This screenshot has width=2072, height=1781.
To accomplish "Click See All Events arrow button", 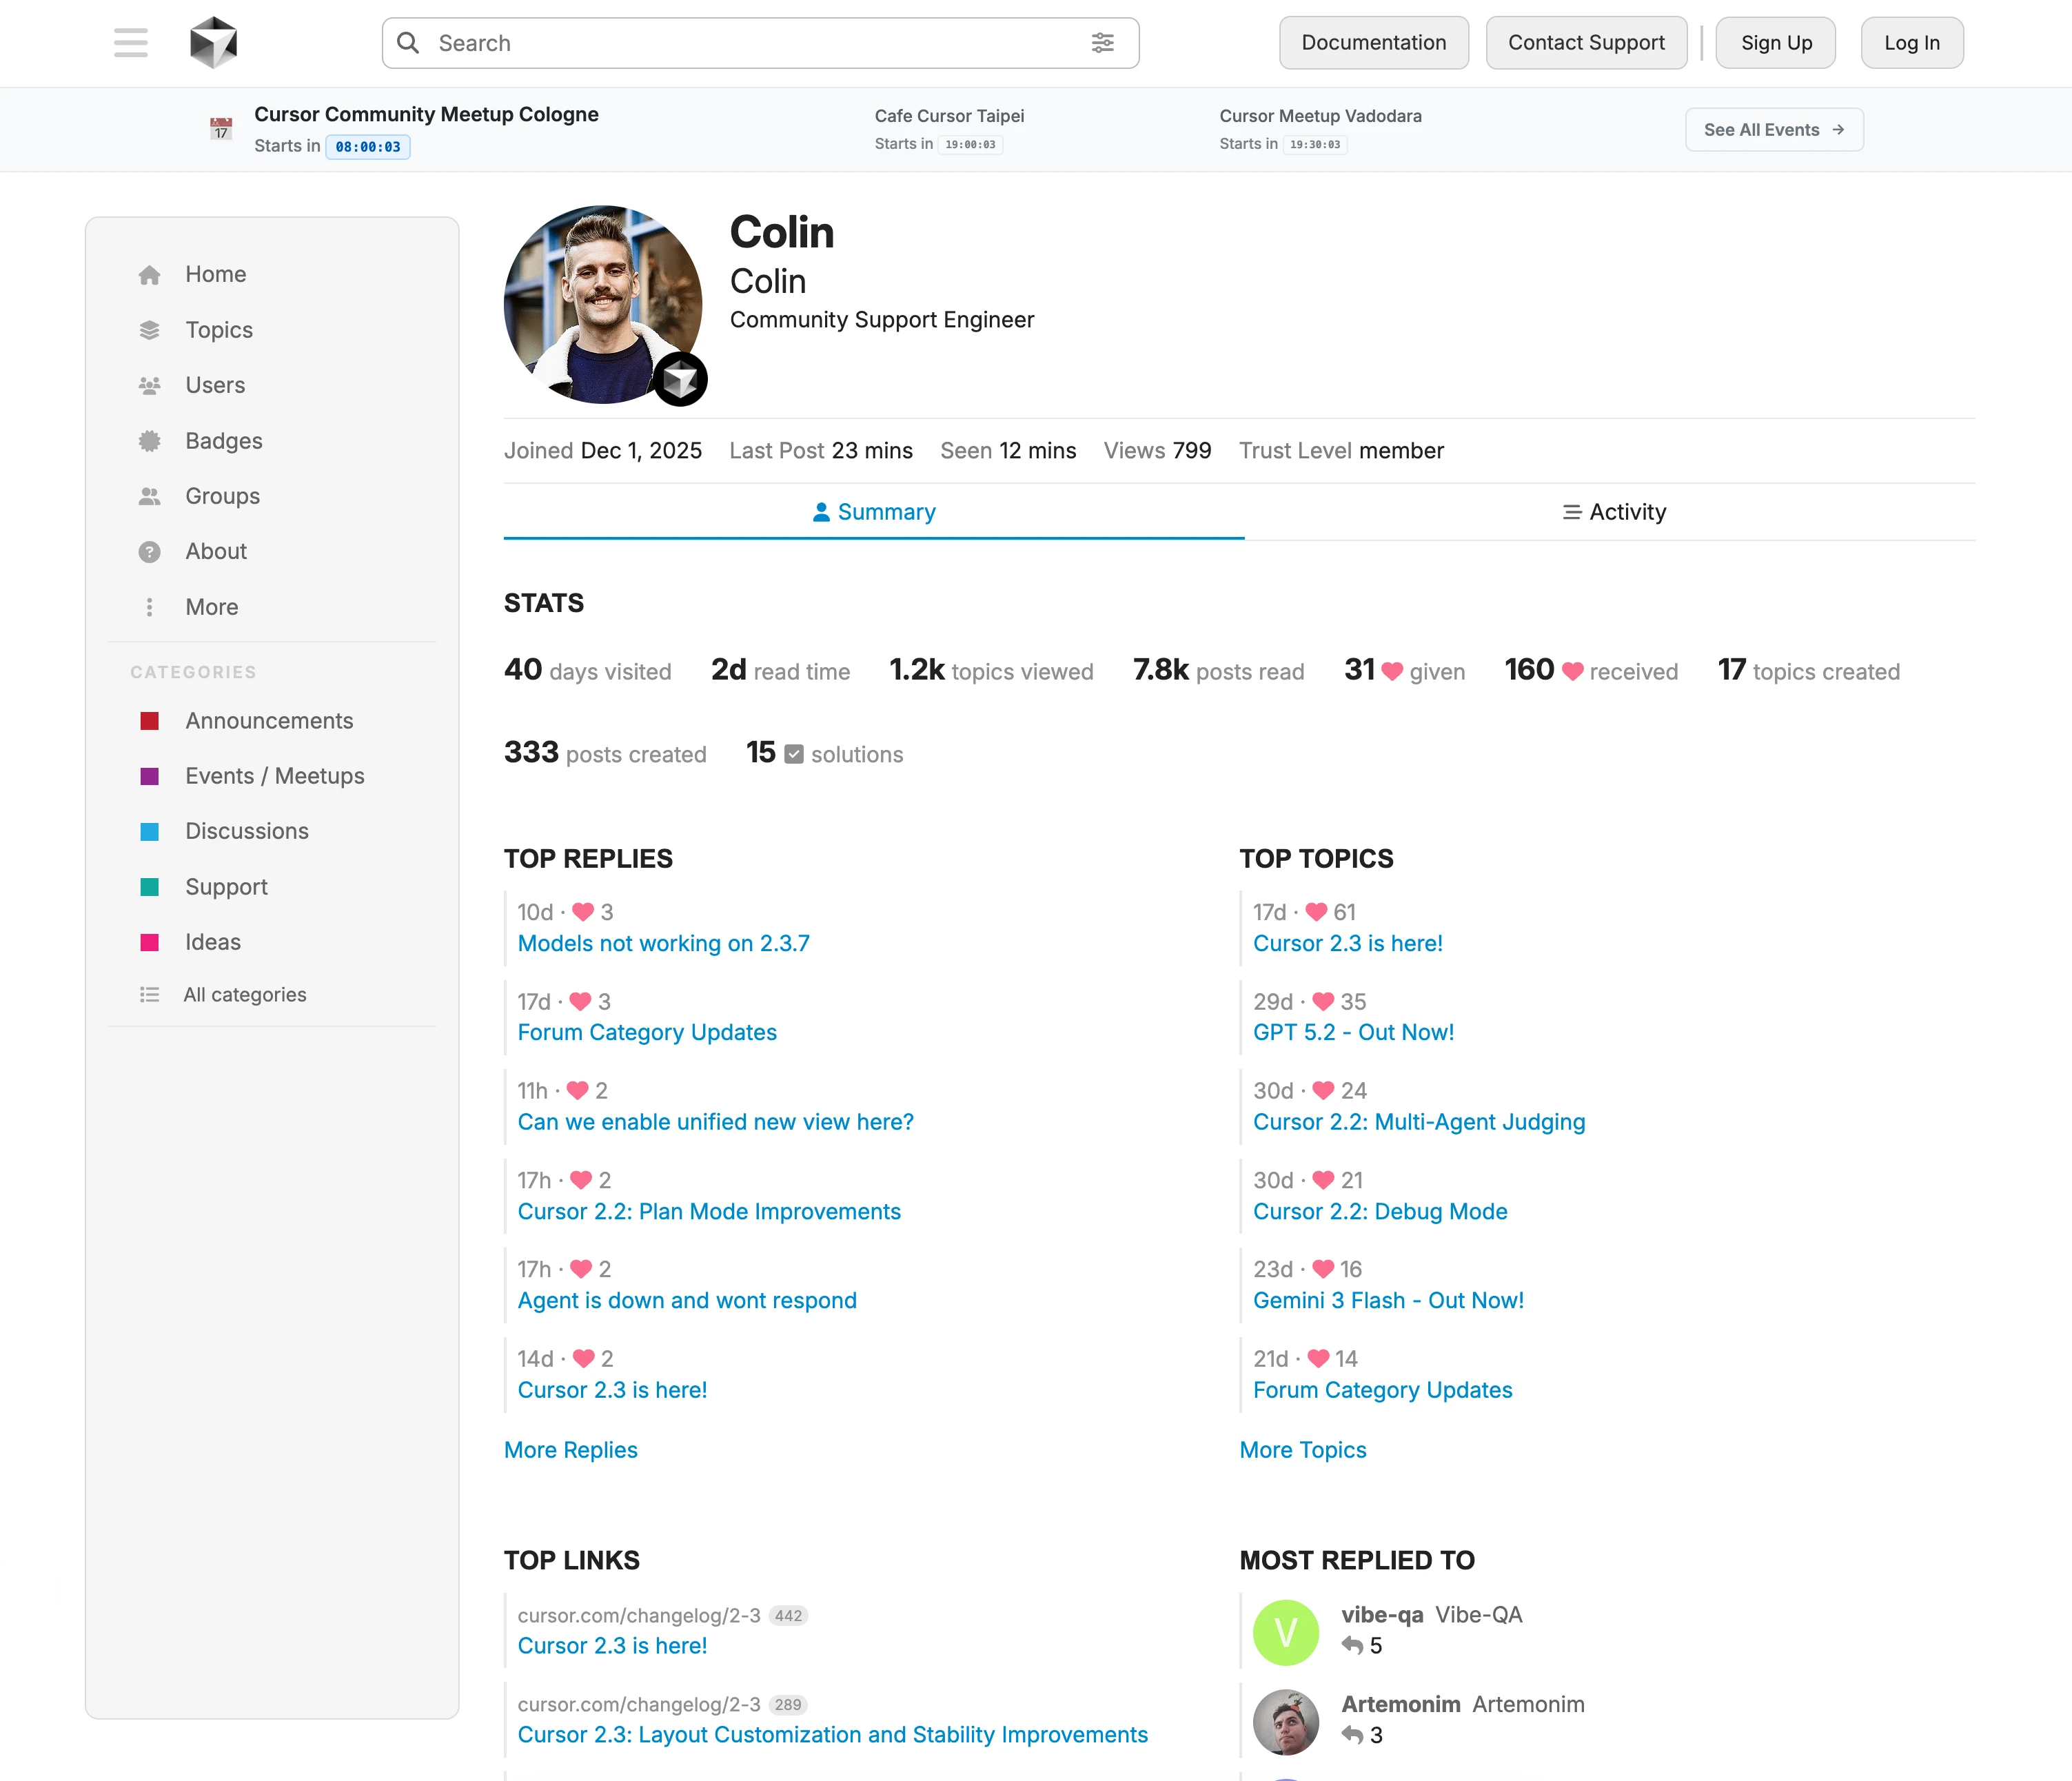I will (1773, 130).
